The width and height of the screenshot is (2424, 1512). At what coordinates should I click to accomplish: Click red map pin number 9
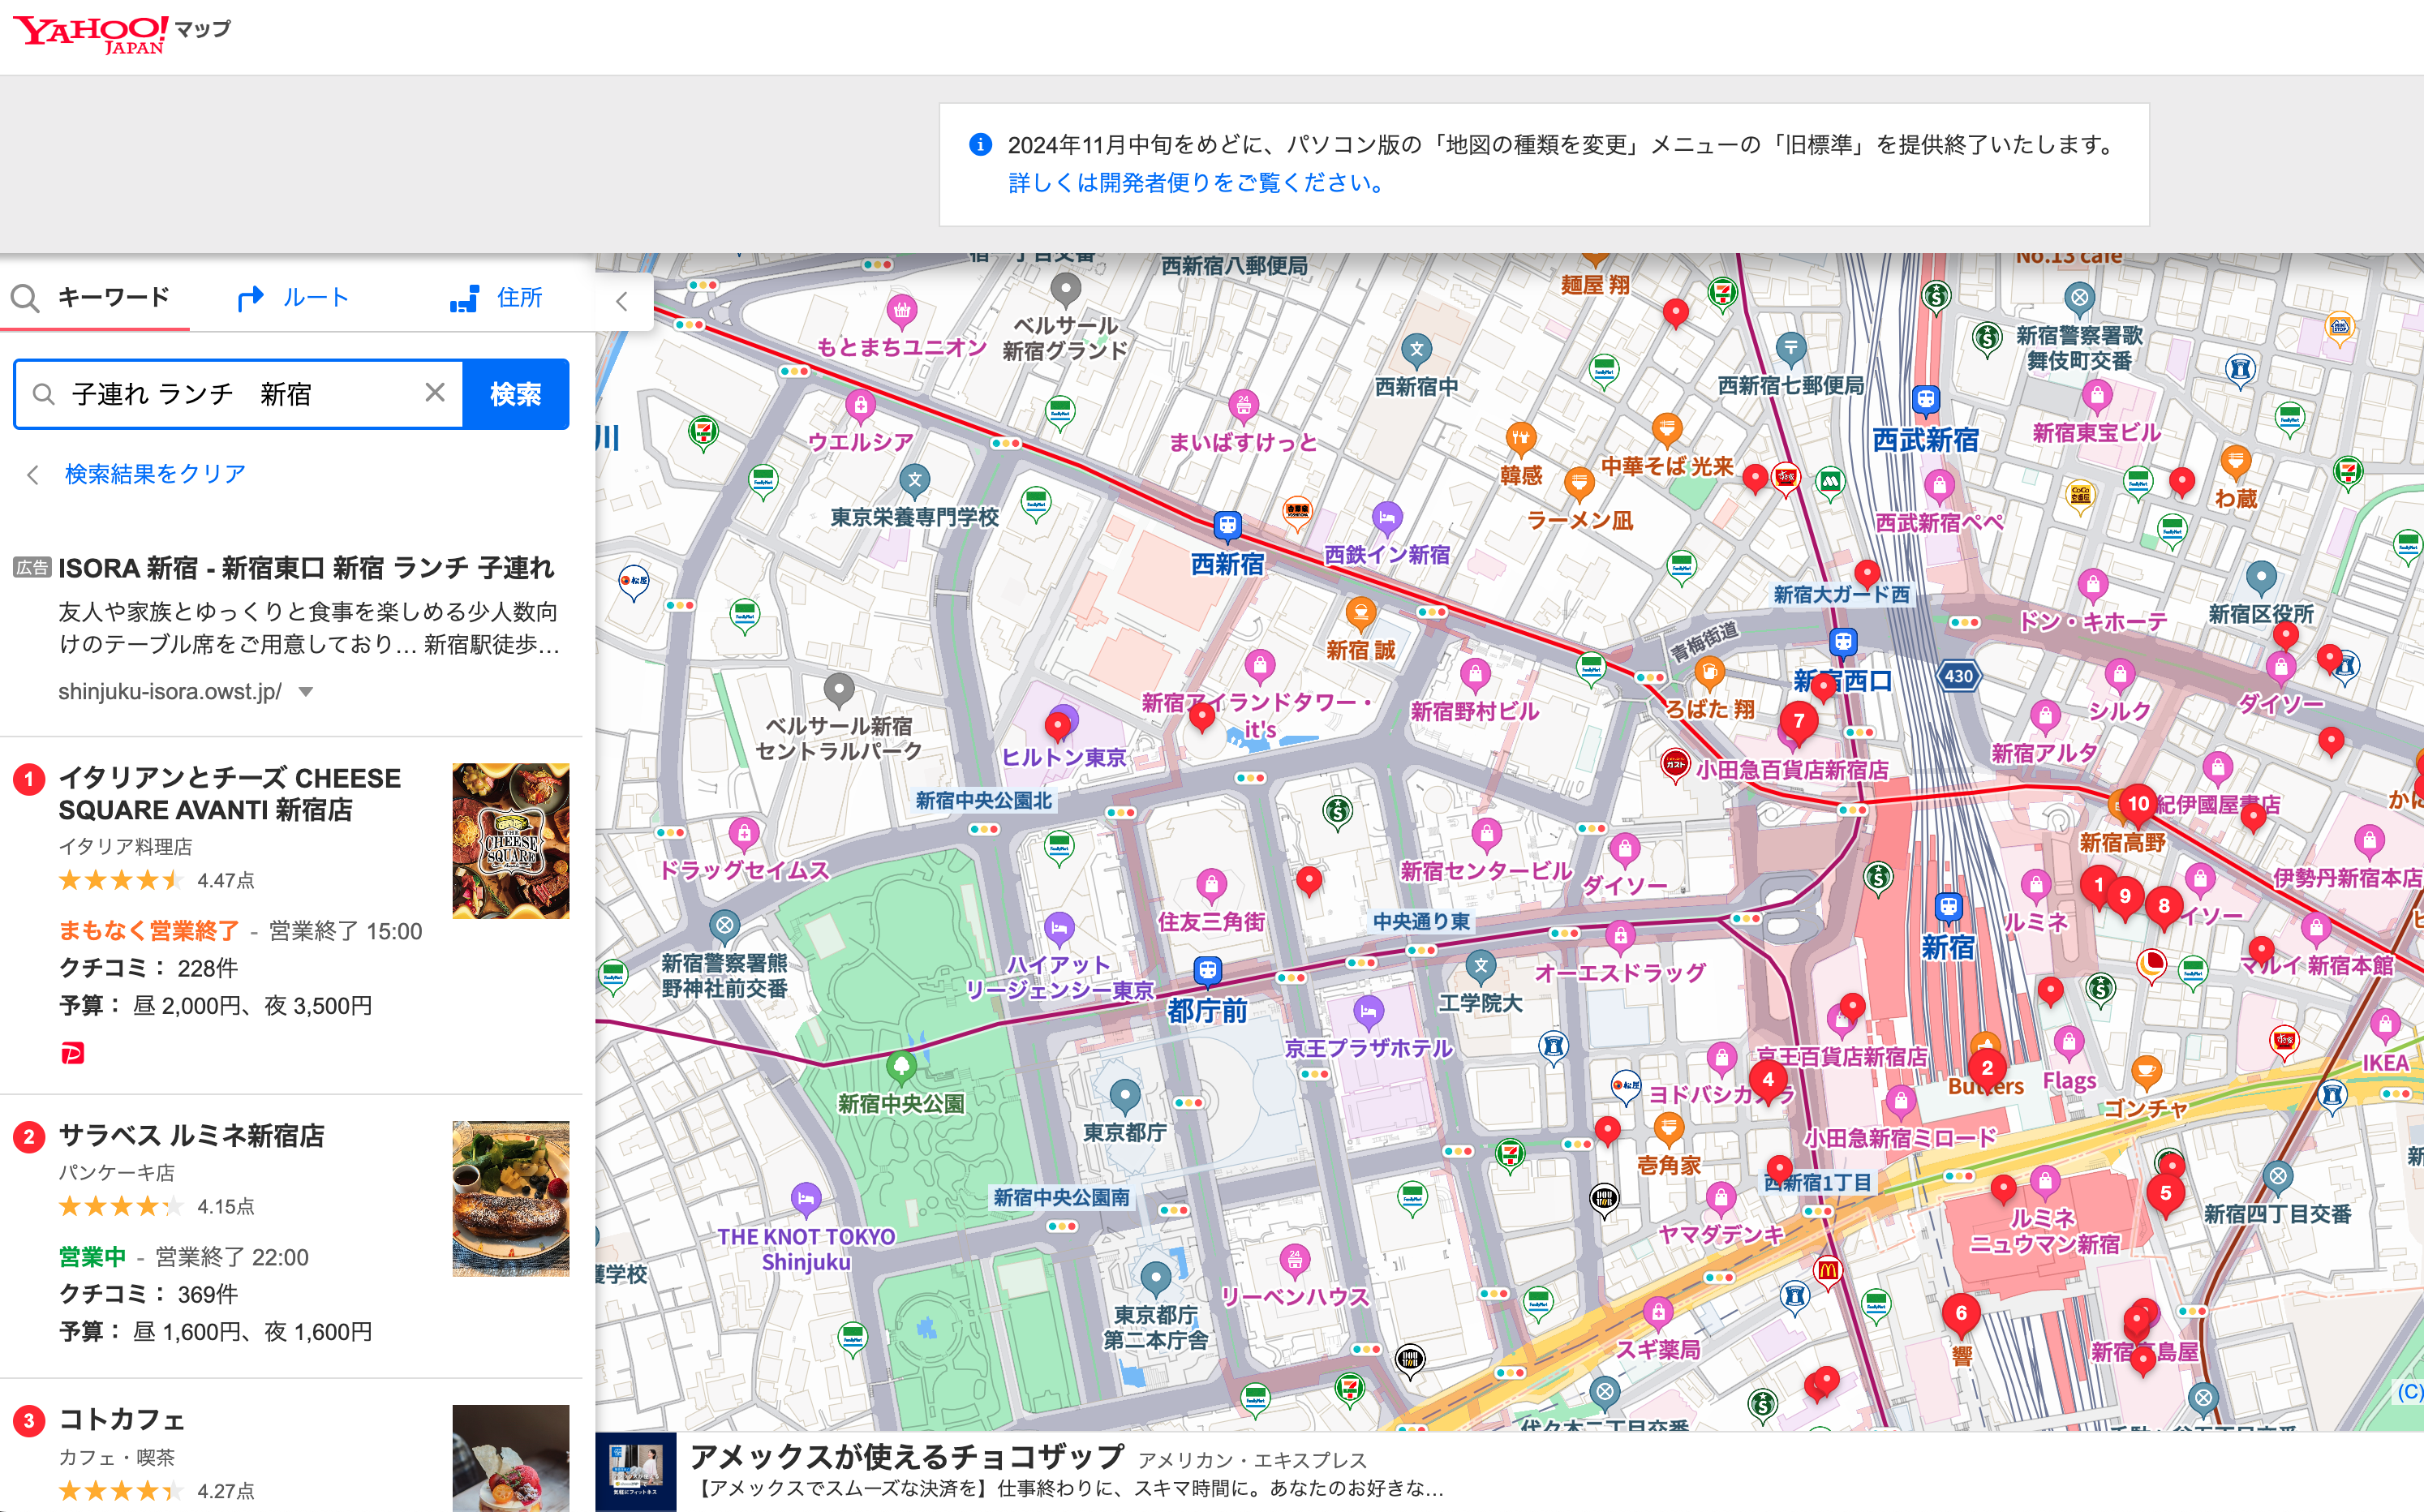(2125, 896)
